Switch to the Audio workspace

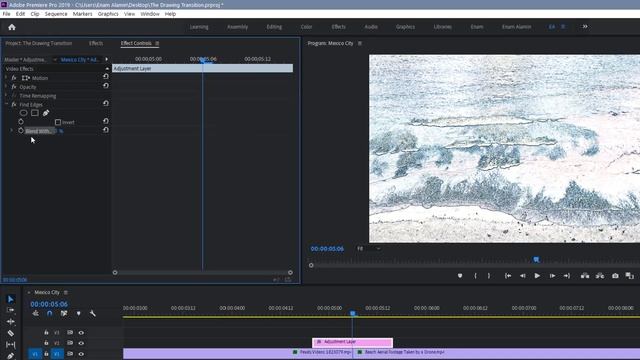(x=371, y=27)
